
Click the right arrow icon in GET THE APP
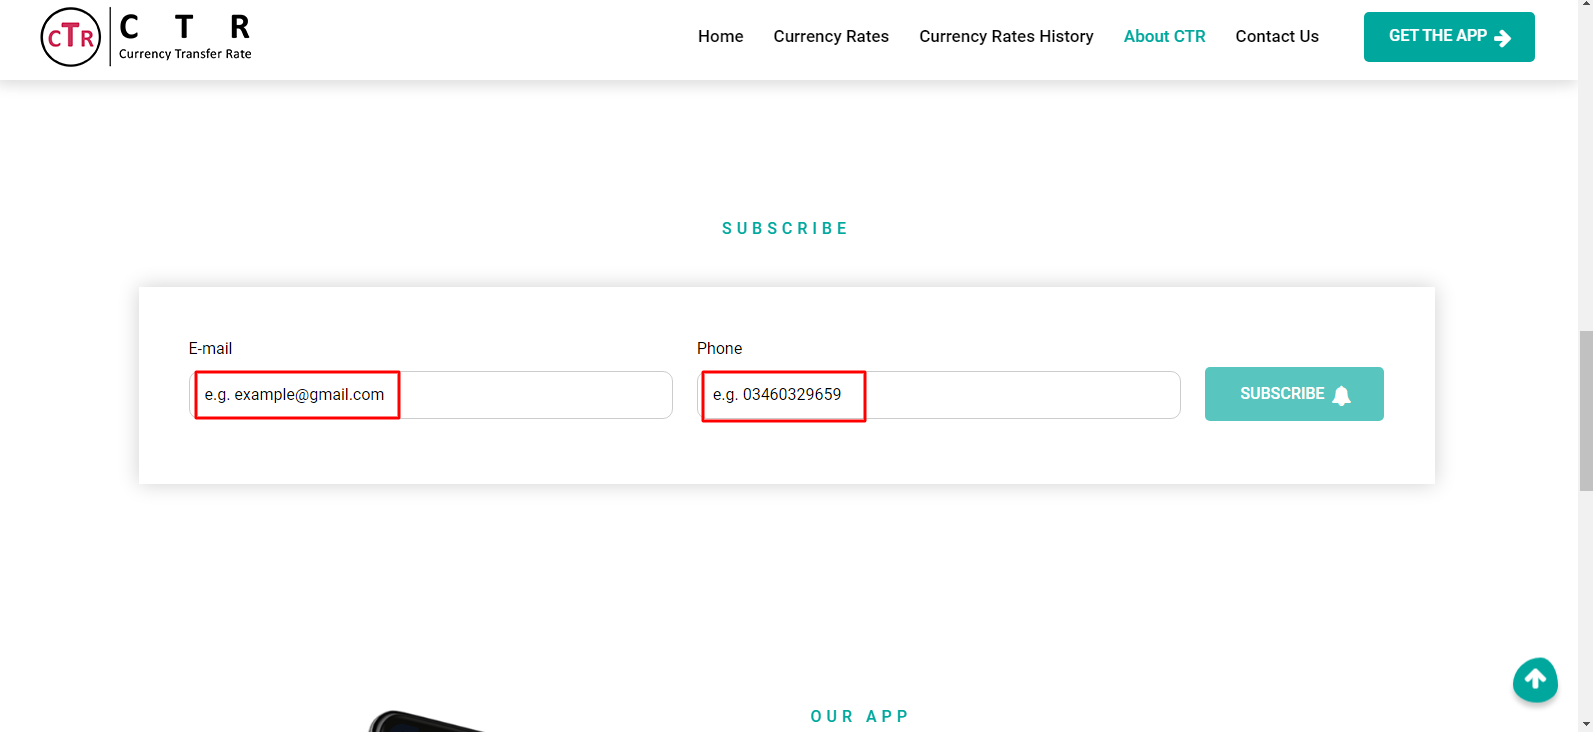[1502, 38]
